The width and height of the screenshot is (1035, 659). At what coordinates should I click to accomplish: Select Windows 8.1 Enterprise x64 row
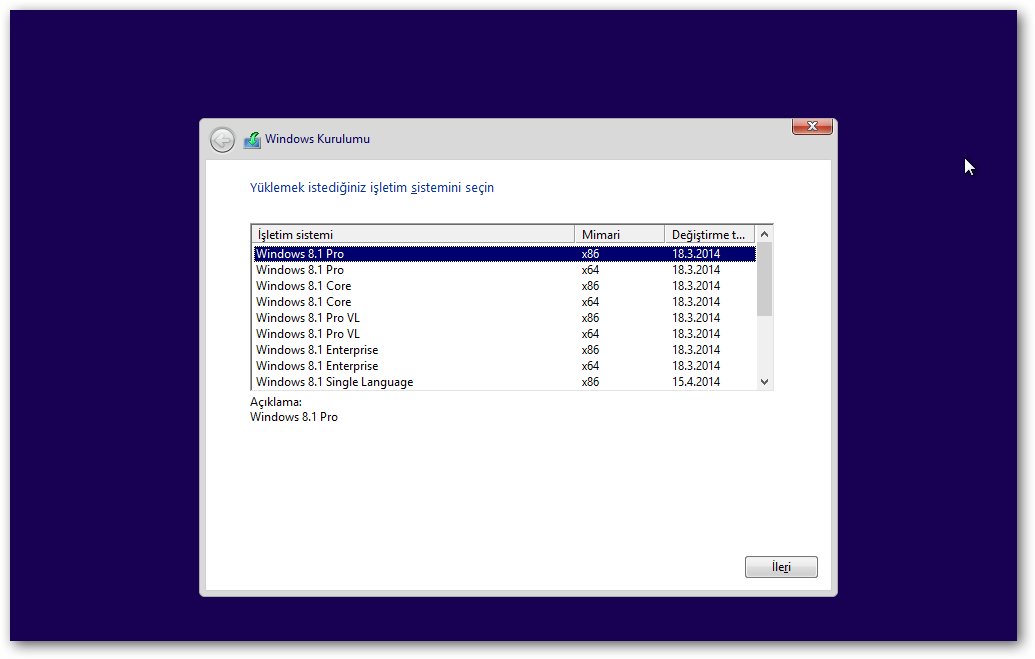505,366
